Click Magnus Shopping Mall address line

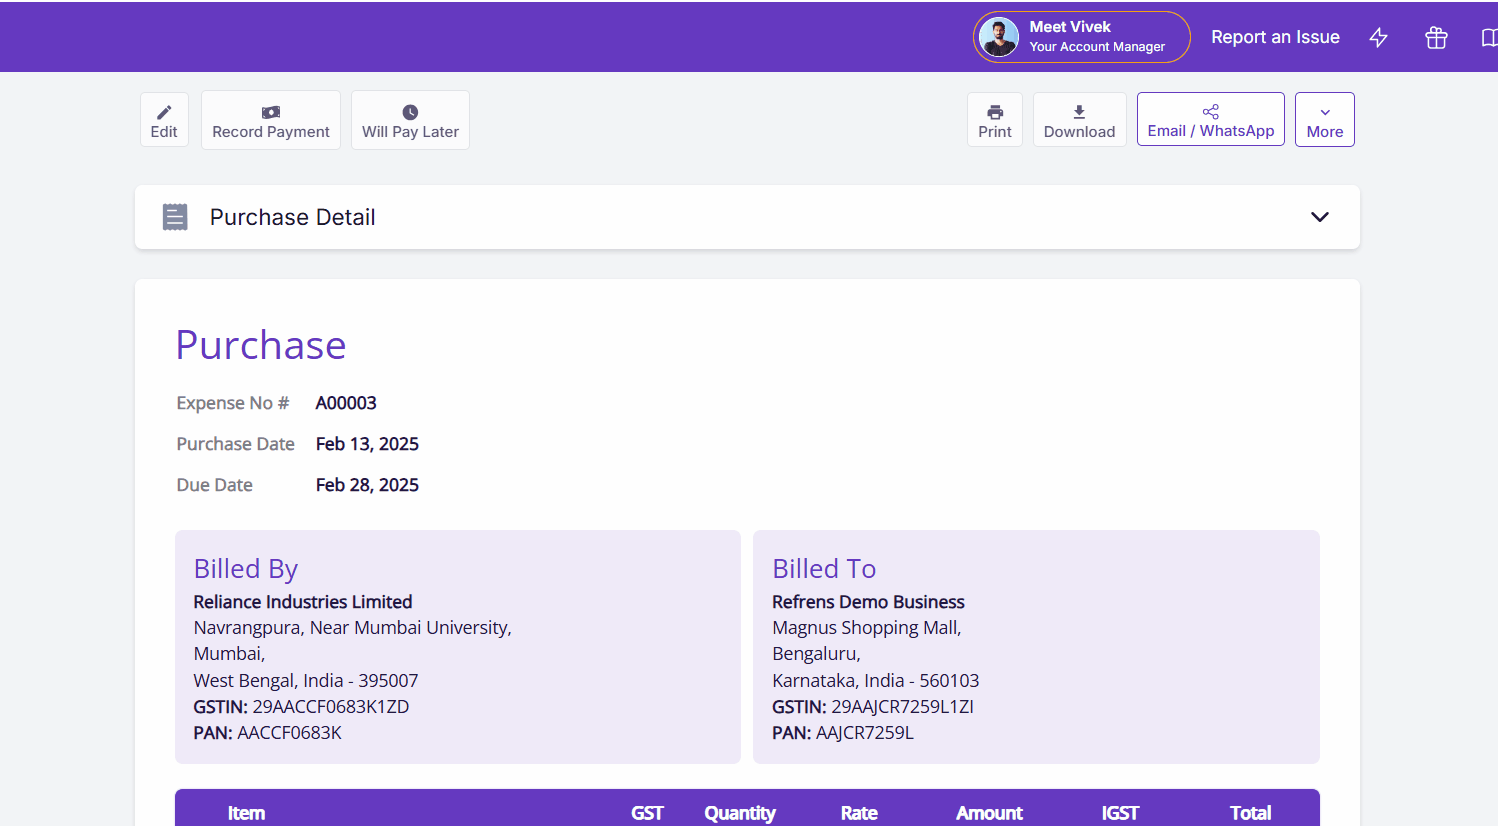pos(866,628)
